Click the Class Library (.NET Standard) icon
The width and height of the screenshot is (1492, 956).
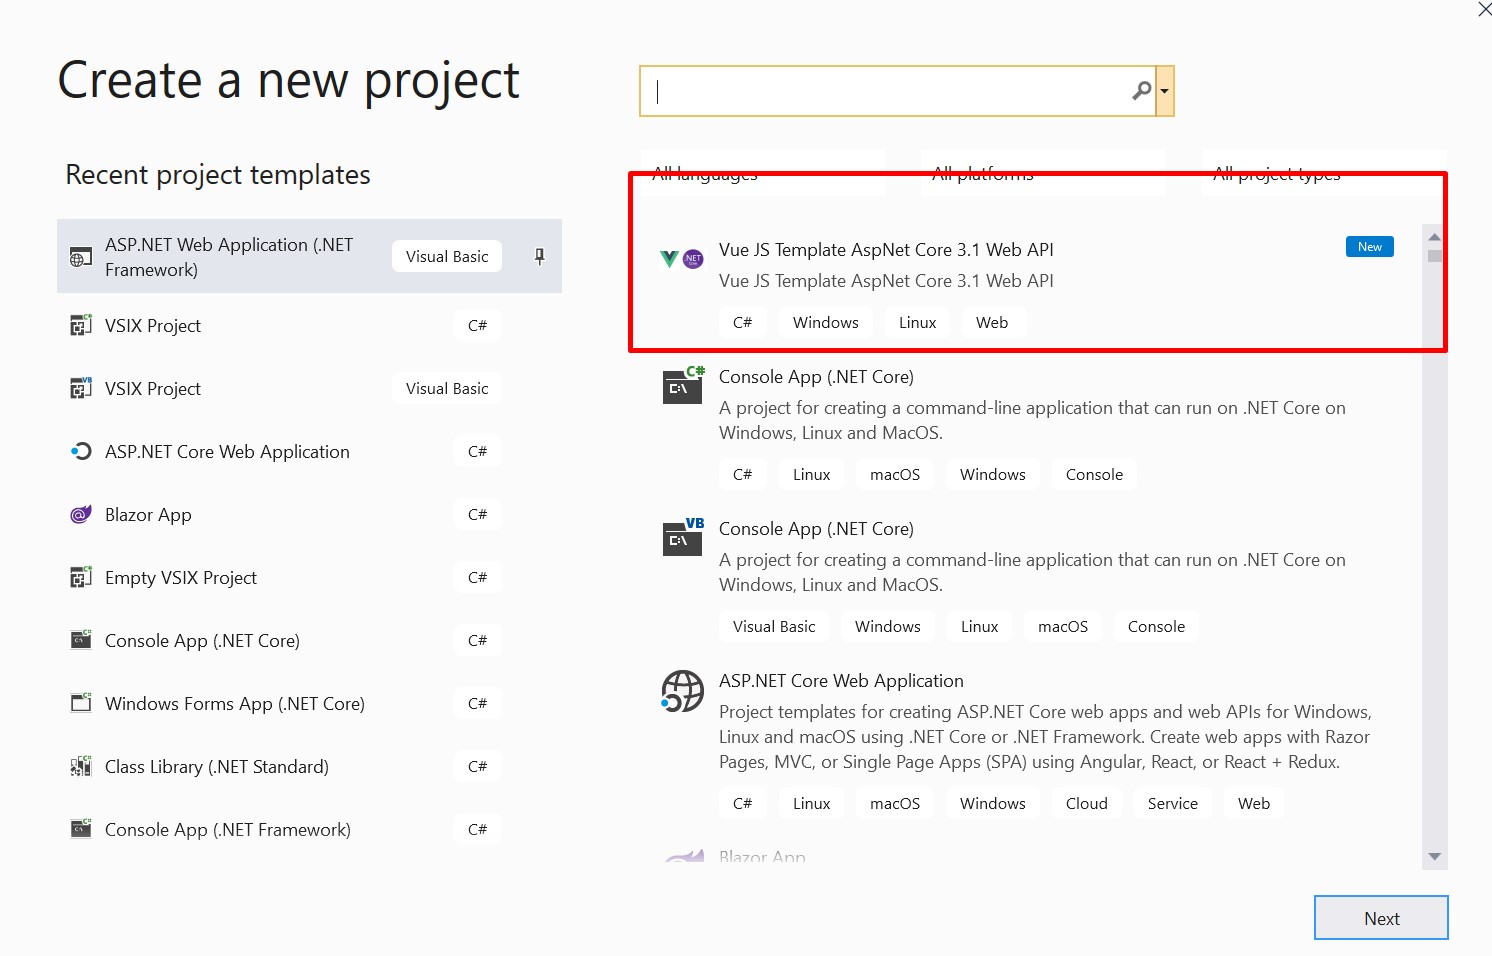click(x=80, y=766)
